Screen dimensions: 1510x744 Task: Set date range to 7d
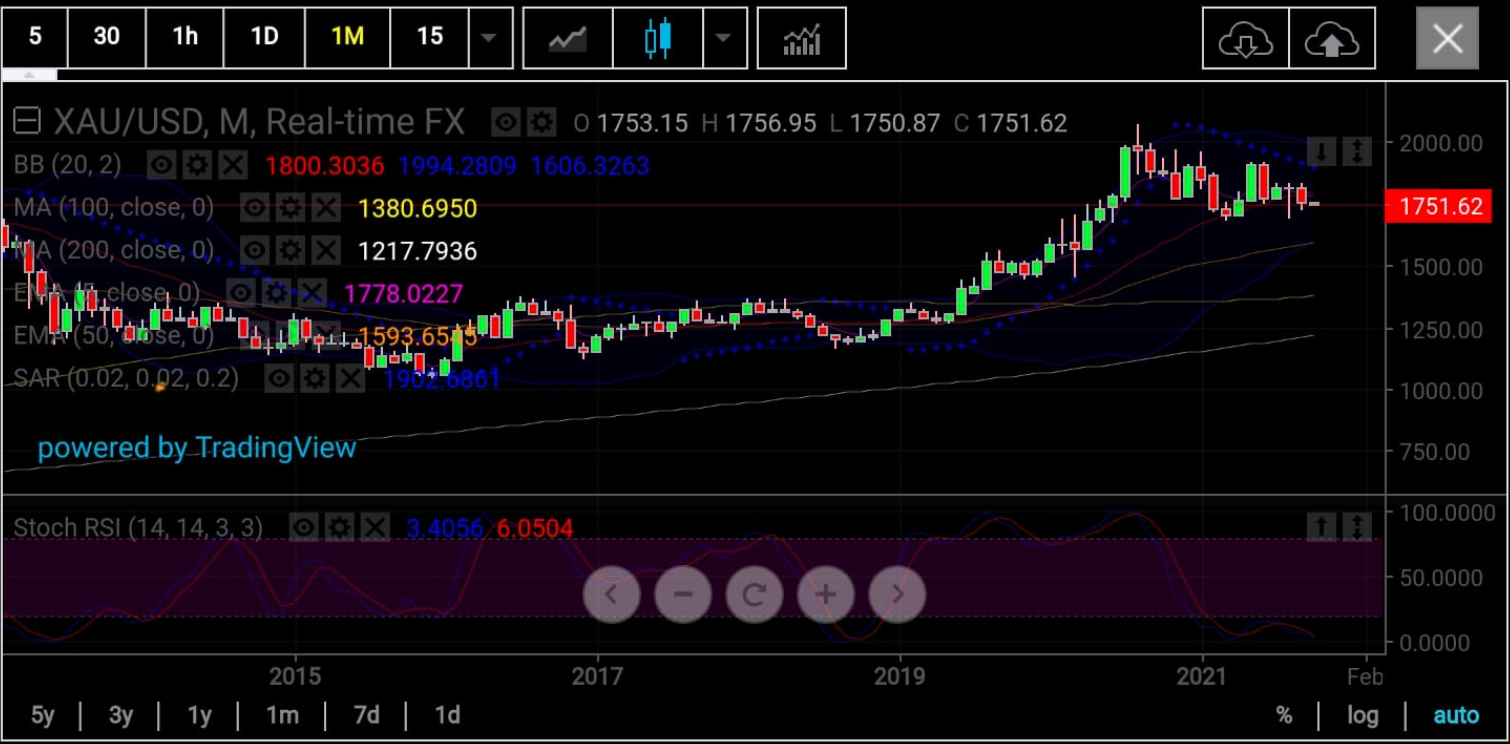tap(367, 715)
